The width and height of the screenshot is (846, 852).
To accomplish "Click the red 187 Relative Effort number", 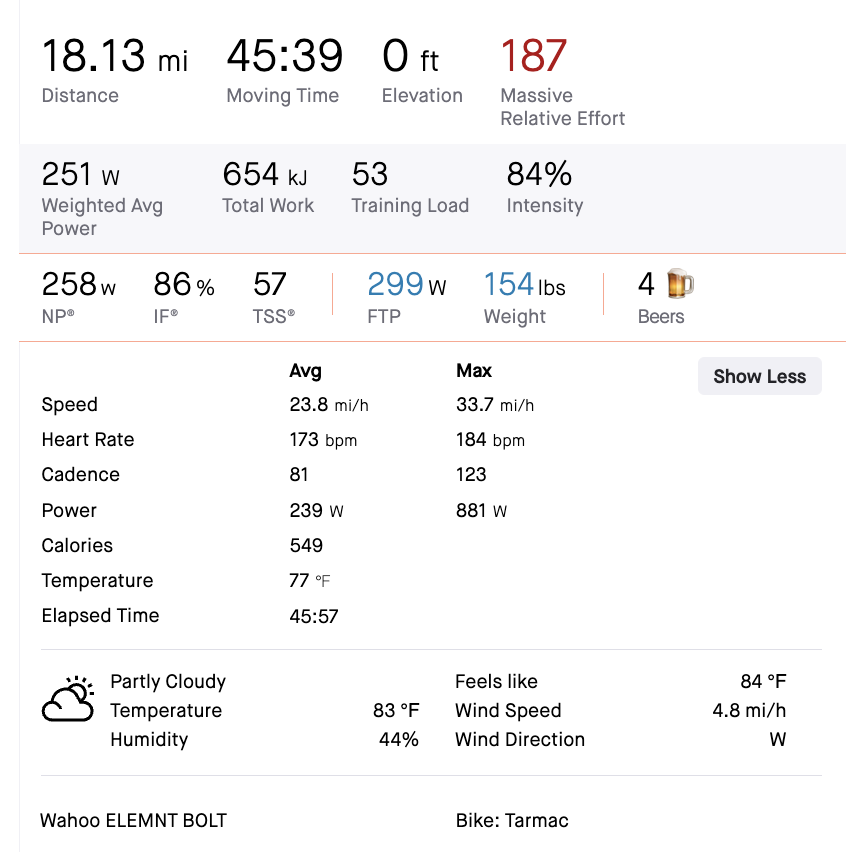I will [534, 57].
